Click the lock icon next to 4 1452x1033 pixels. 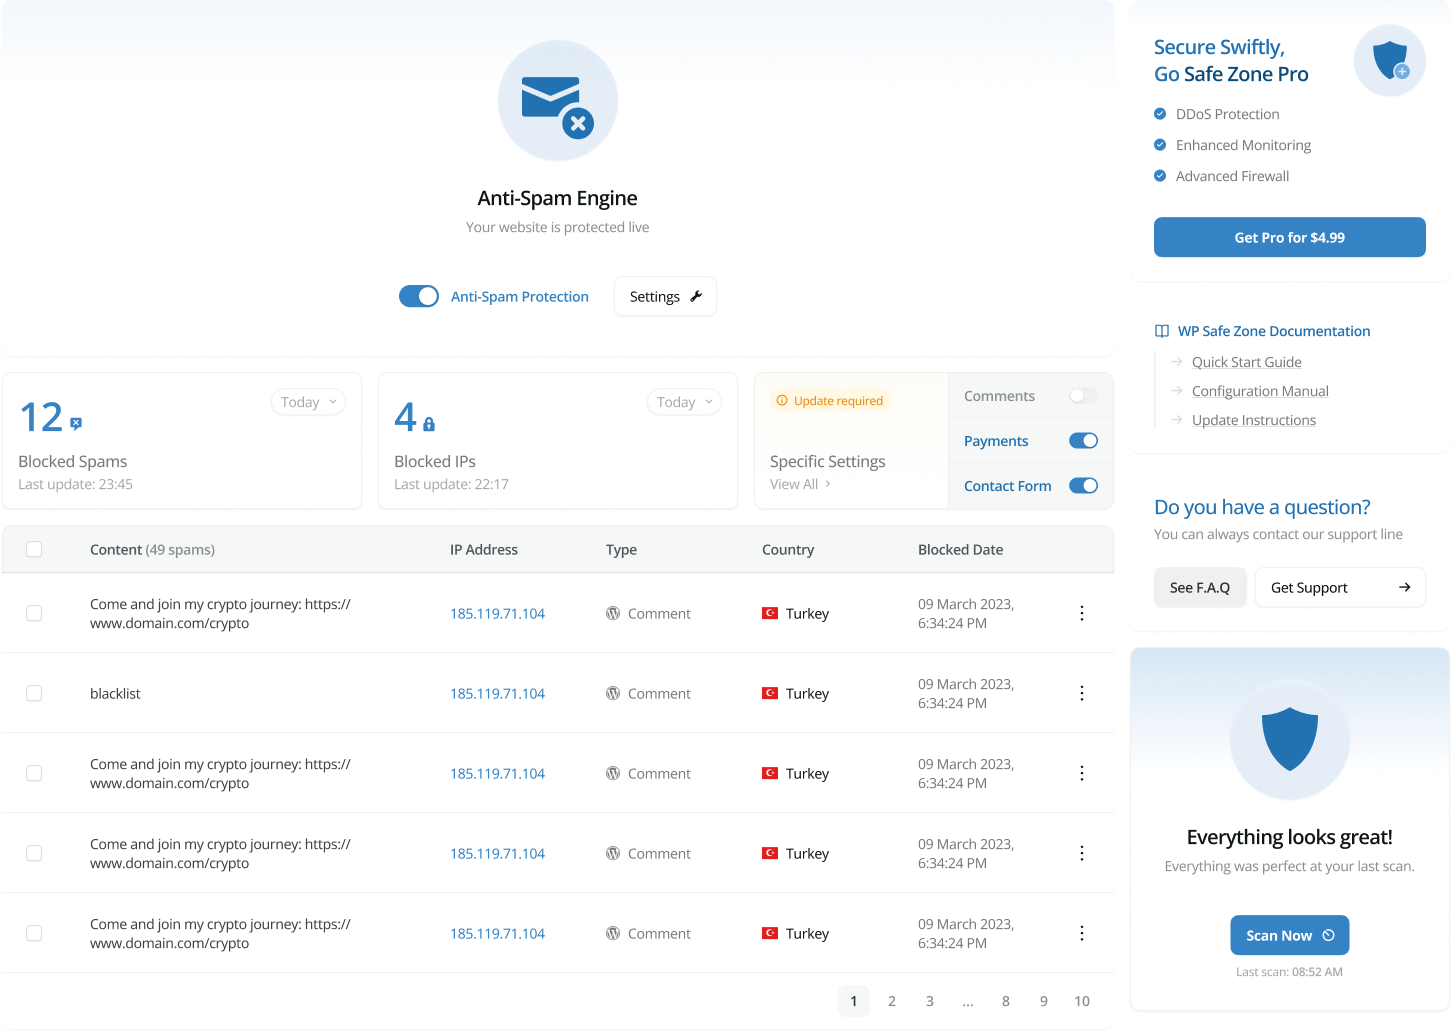[429, 424]
